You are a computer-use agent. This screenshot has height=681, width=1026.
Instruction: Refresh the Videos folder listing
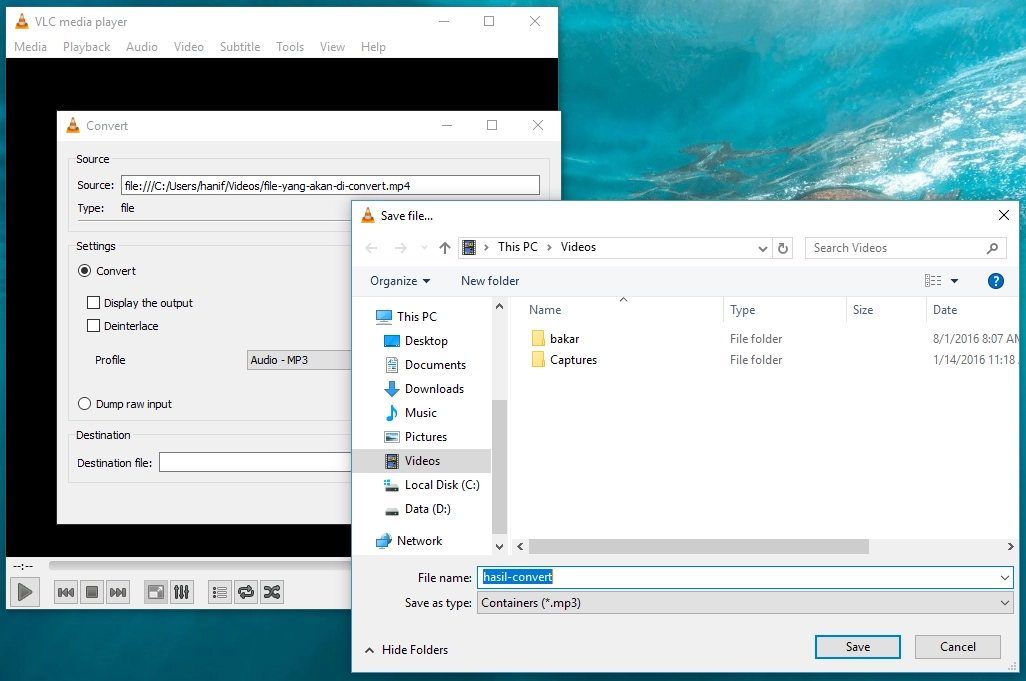[783, 248]
